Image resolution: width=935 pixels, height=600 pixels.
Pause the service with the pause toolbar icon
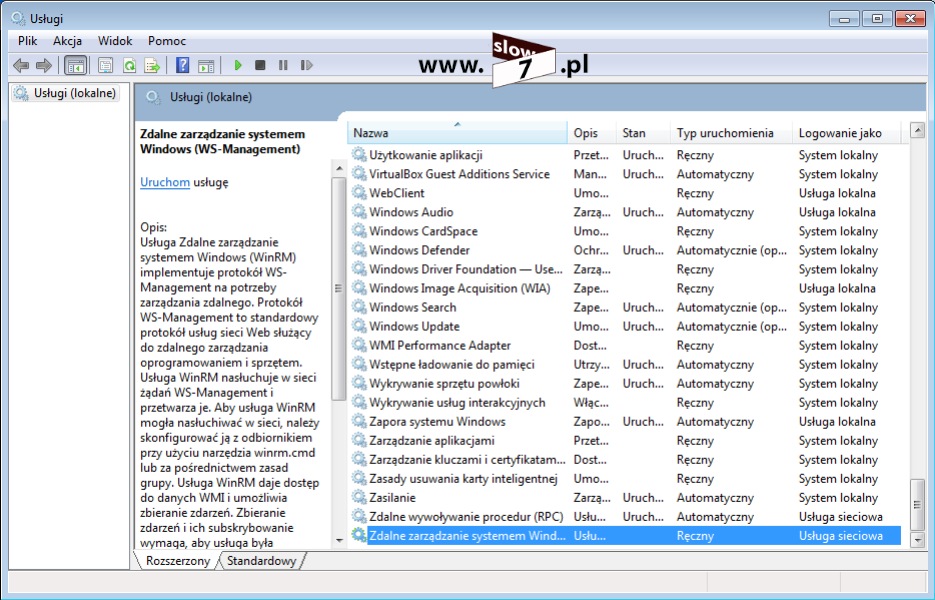(283, 65)
